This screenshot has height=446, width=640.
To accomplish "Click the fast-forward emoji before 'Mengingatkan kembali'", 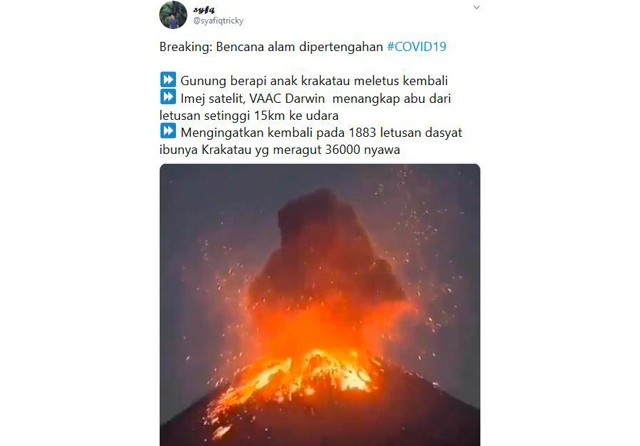I will [x=168, y=131].
